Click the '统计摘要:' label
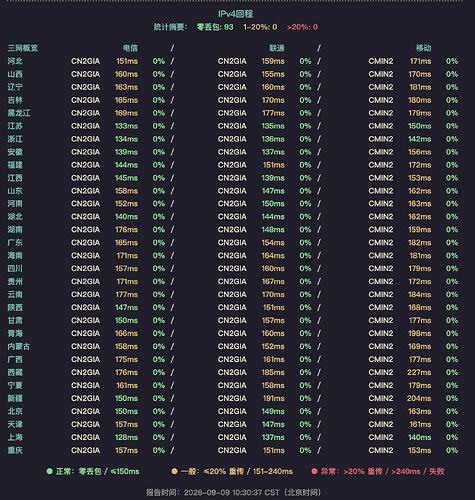 [x=170, y=27]
